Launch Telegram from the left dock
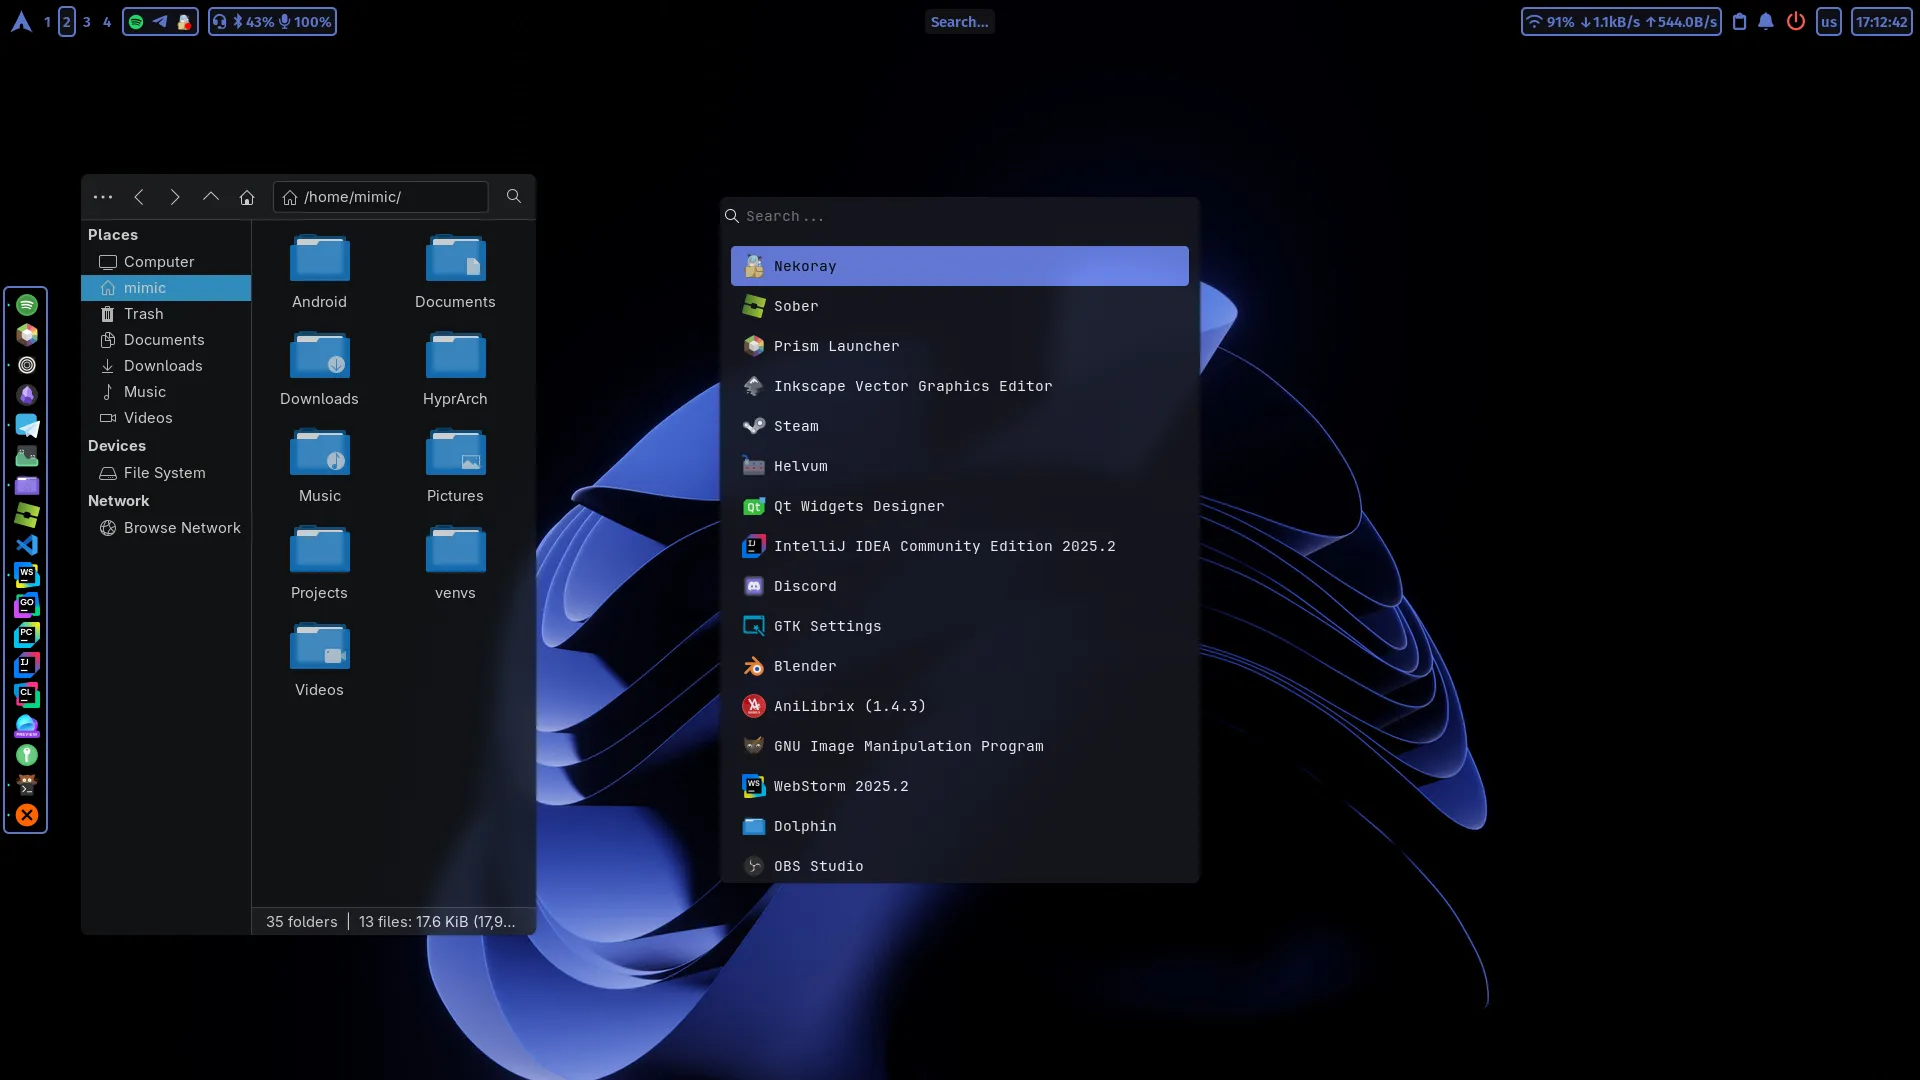This screenshot has height=1080, width=1920. (x=27, y=425)
